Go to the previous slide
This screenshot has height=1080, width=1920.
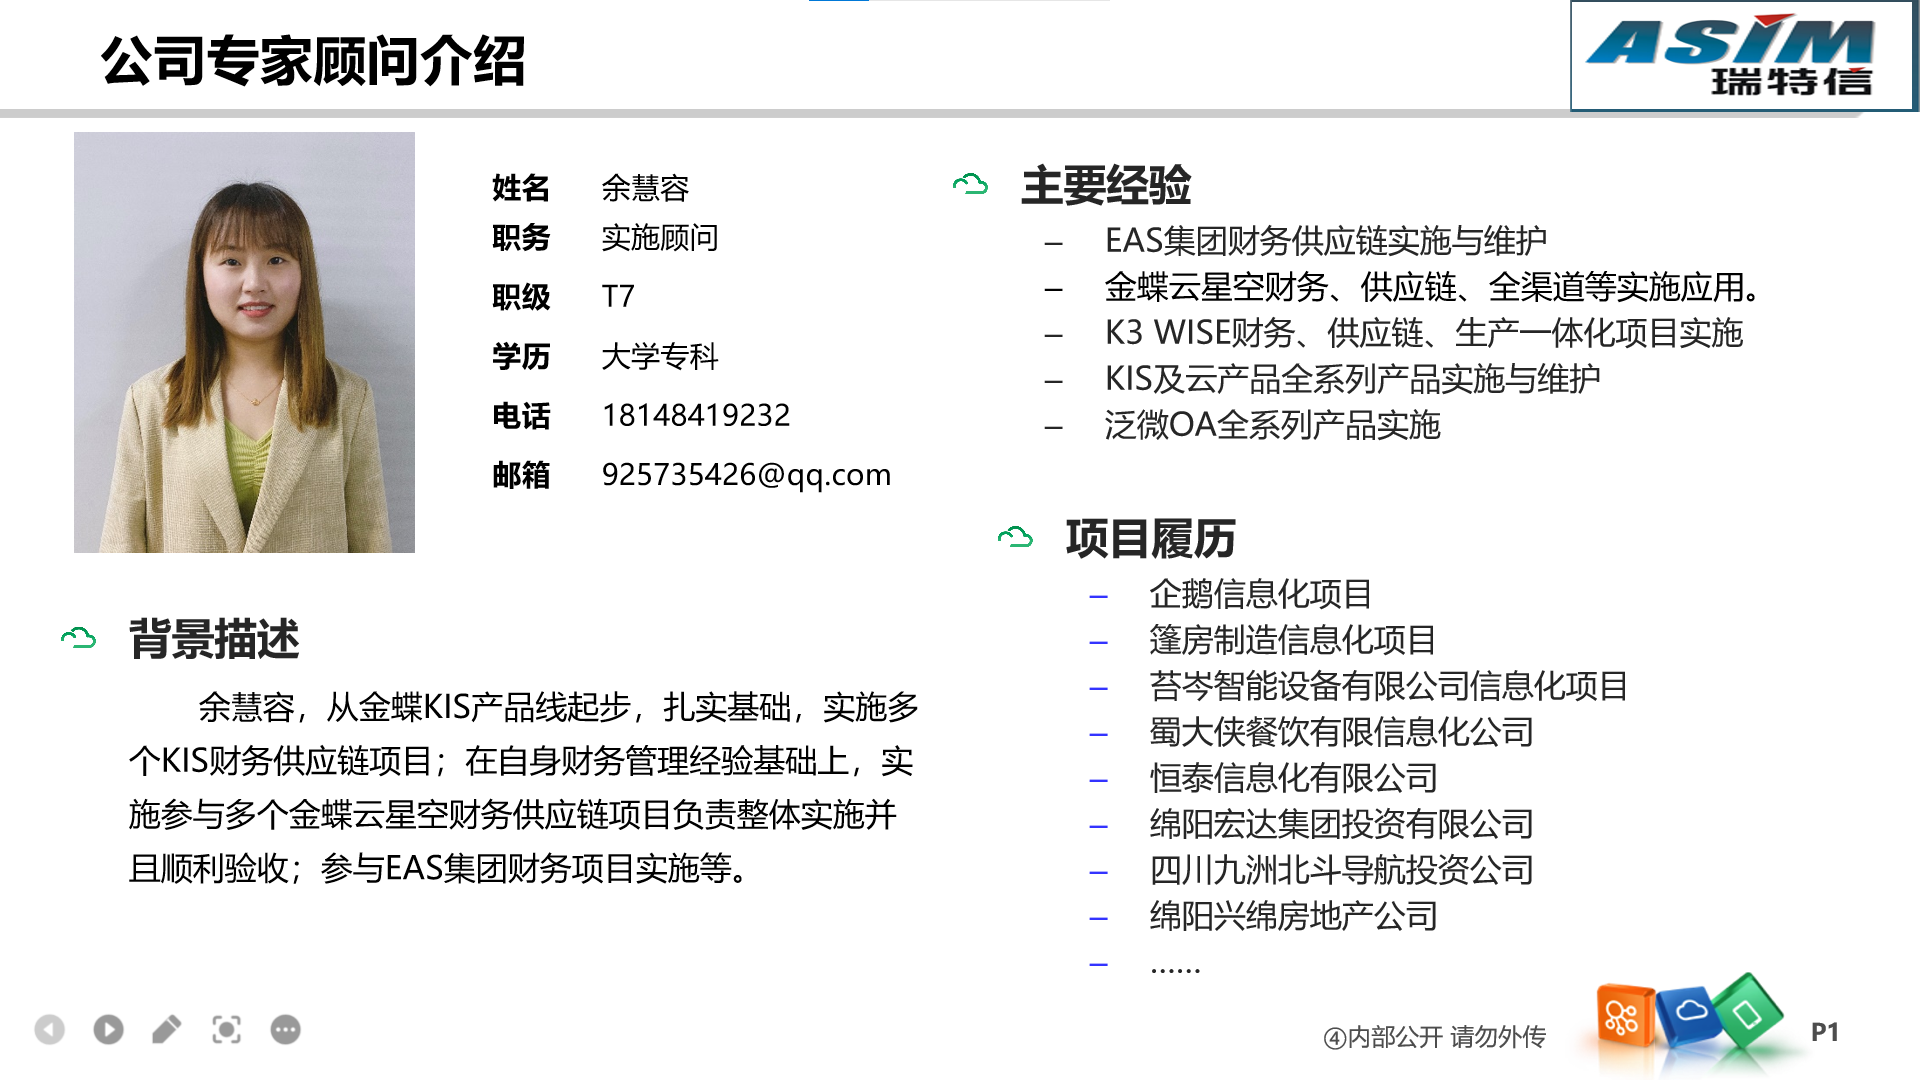click(x=49, y=1029)
